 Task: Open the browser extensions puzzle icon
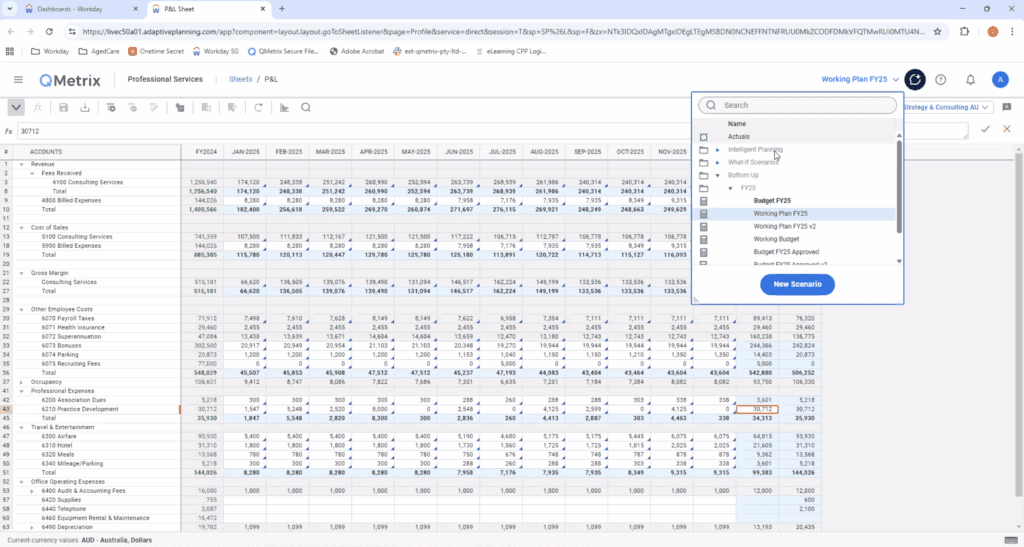(x=965, y=31)
